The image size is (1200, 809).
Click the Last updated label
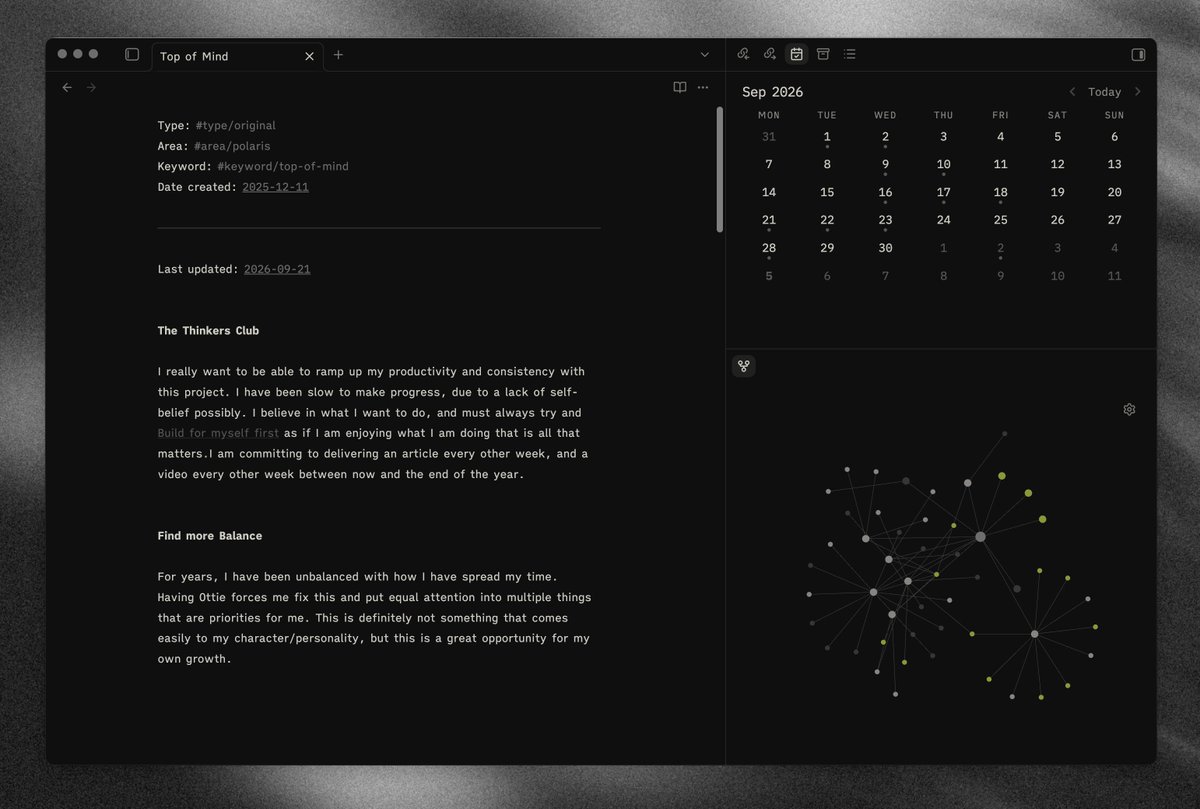198,269
